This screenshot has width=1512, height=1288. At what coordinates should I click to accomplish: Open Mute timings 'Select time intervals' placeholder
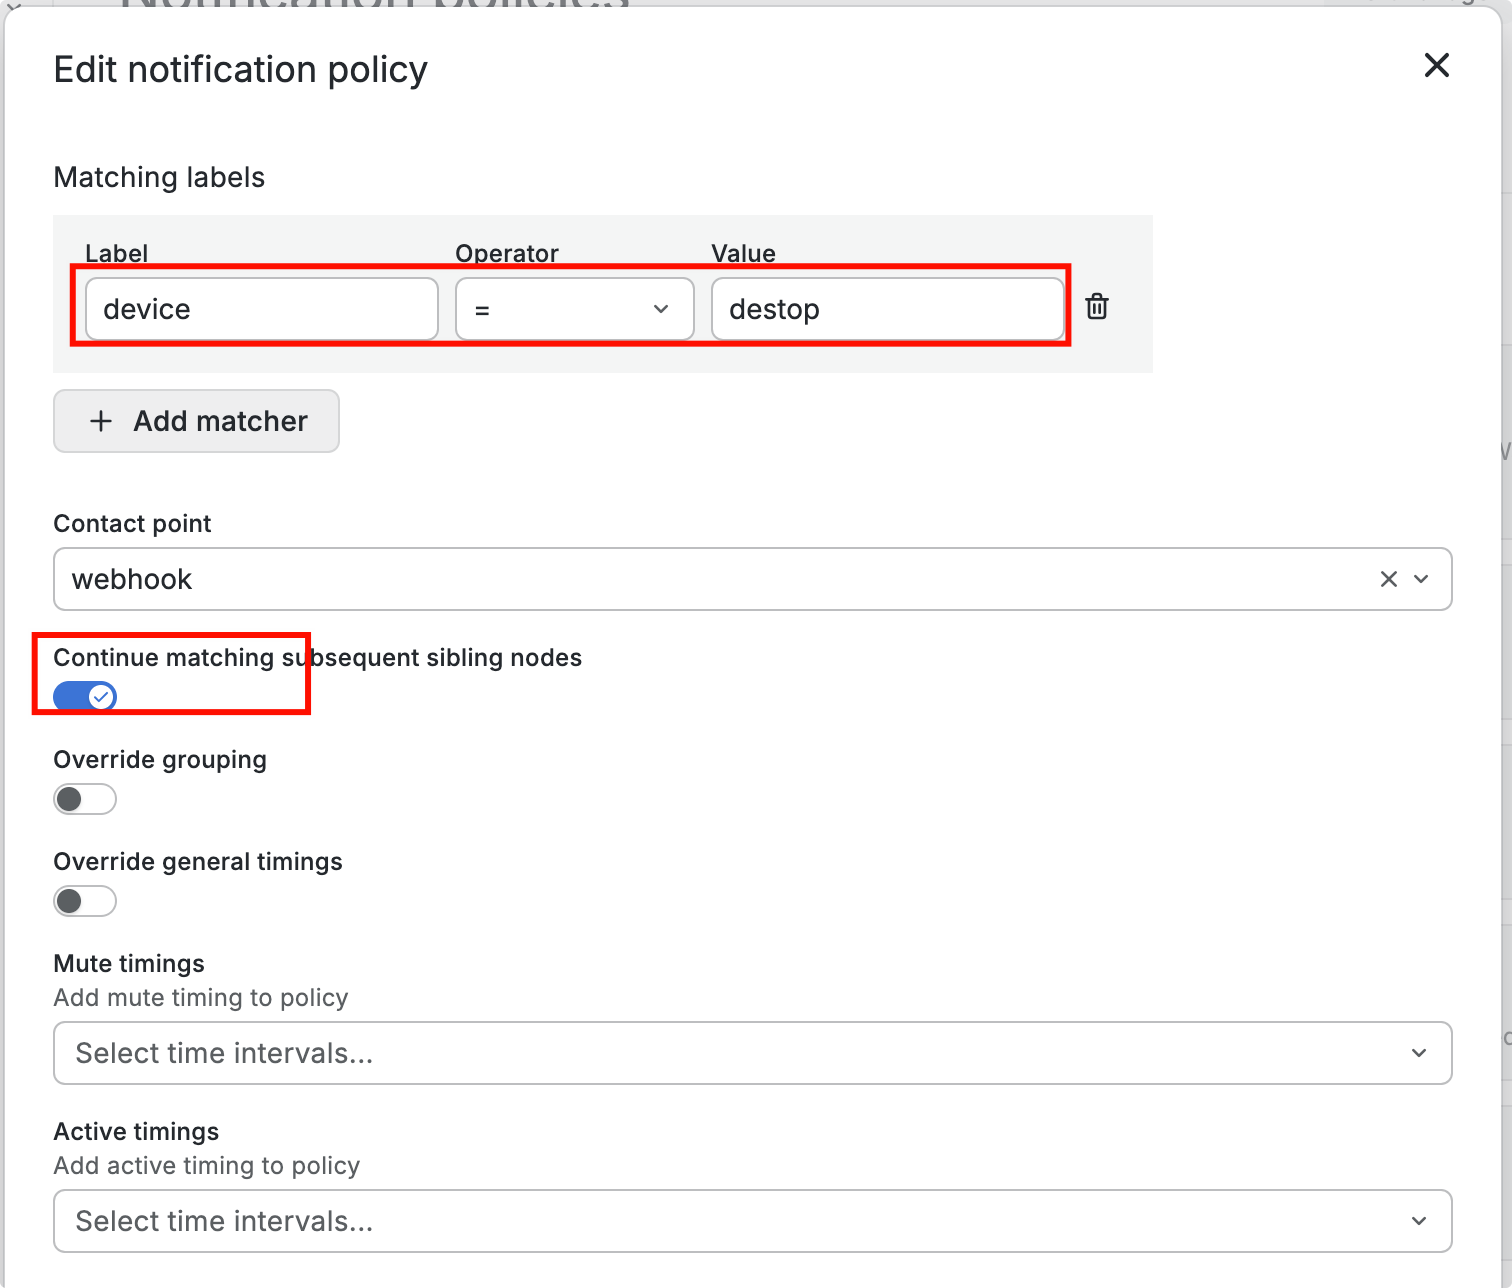(x=224, y=1053)
